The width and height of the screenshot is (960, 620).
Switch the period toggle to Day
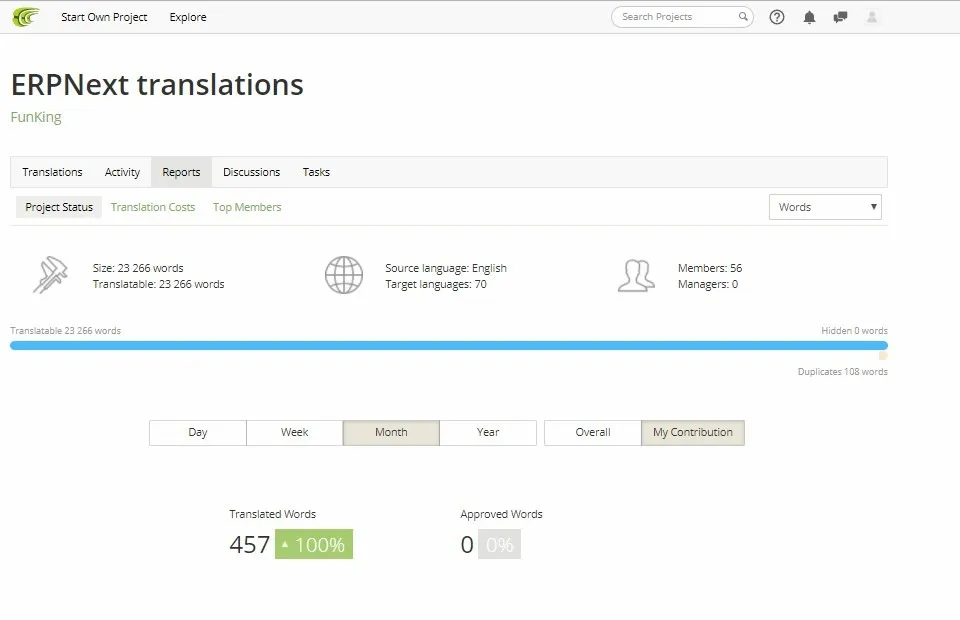[198, 433]
